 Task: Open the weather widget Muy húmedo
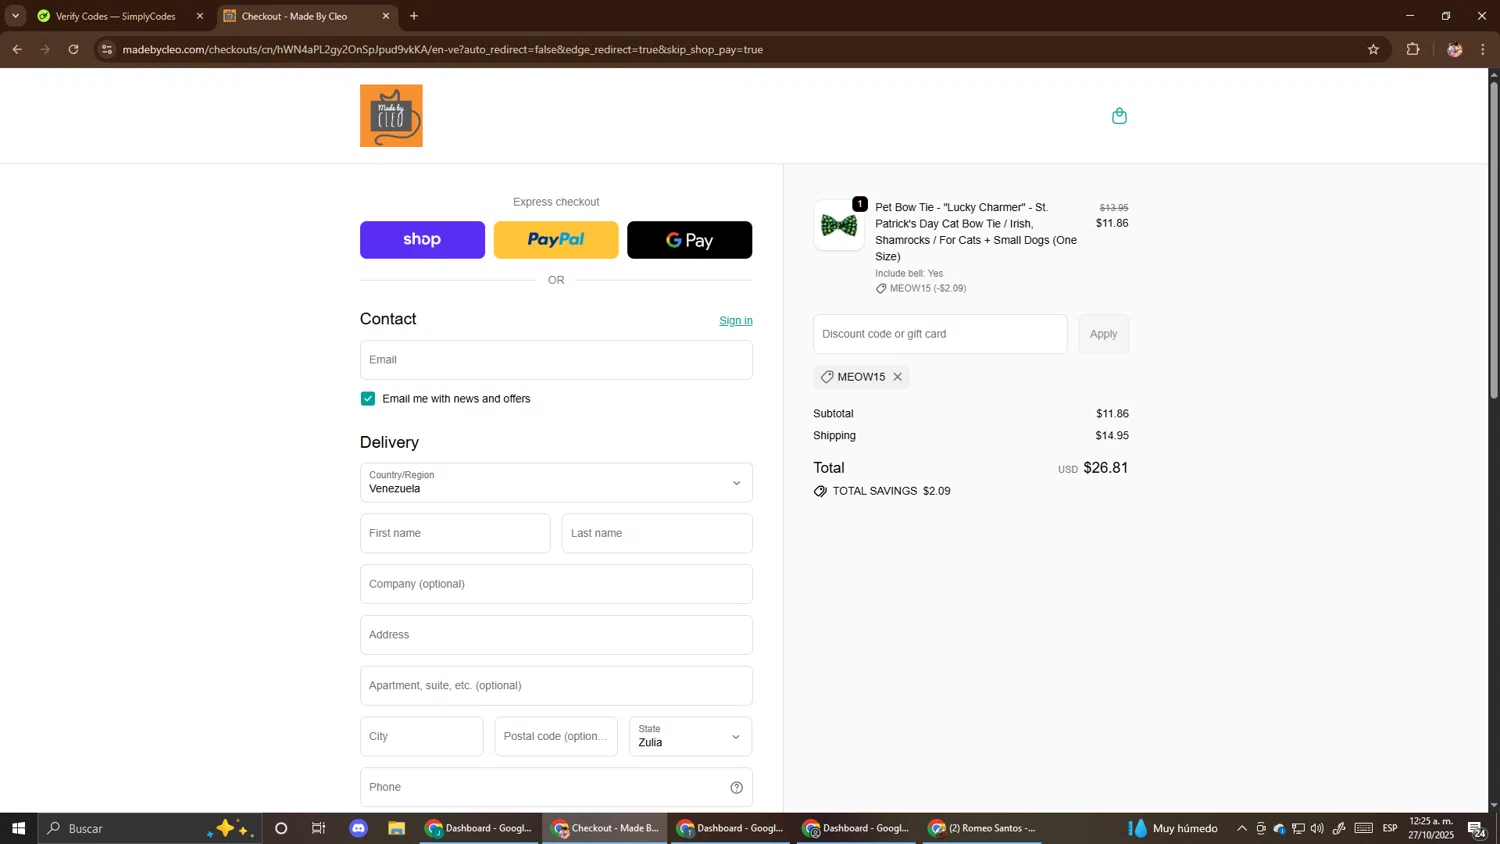(x=1173, y=828)
